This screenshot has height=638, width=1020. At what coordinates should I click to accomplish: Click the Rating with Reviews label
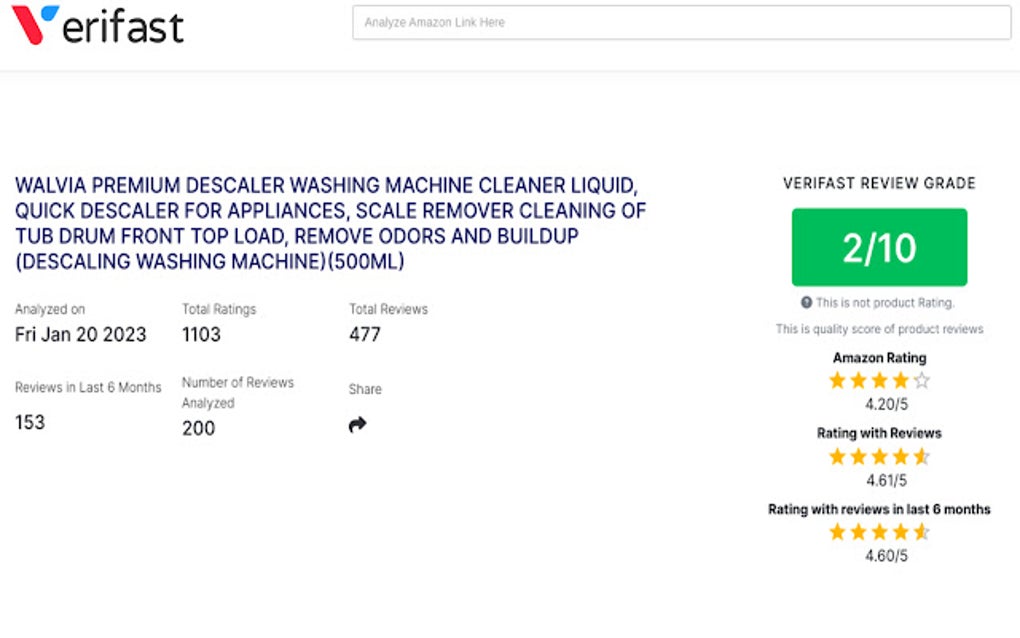tap(880, 433)
